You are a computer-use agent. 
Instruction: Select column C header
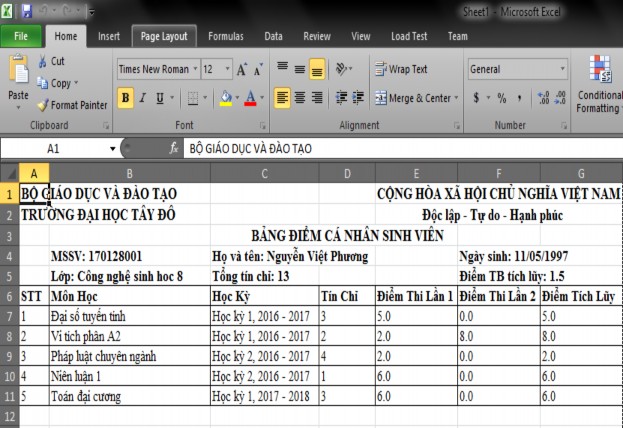click(264, 173)
